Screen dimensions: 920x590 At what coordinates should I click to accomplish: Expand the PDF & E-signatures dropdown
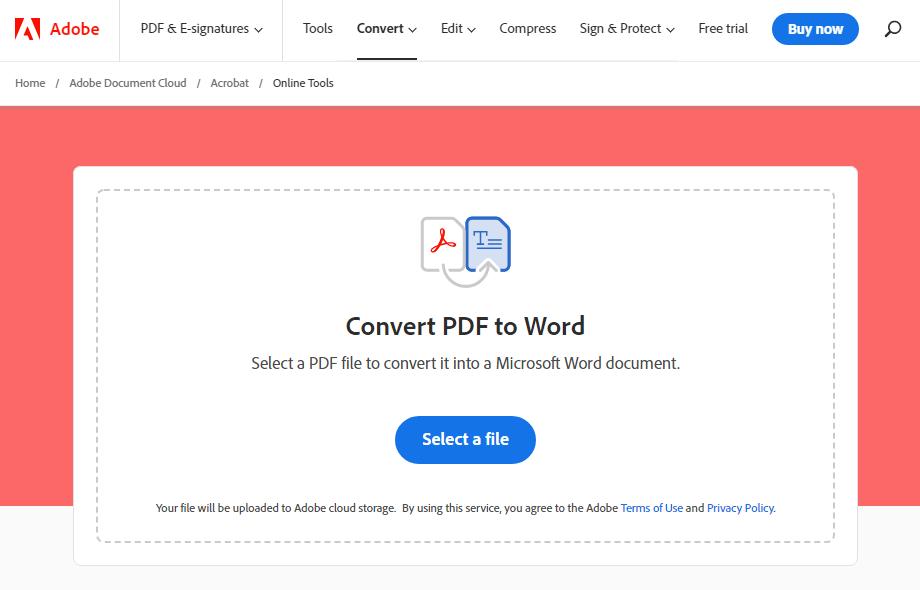pos(200,29)
